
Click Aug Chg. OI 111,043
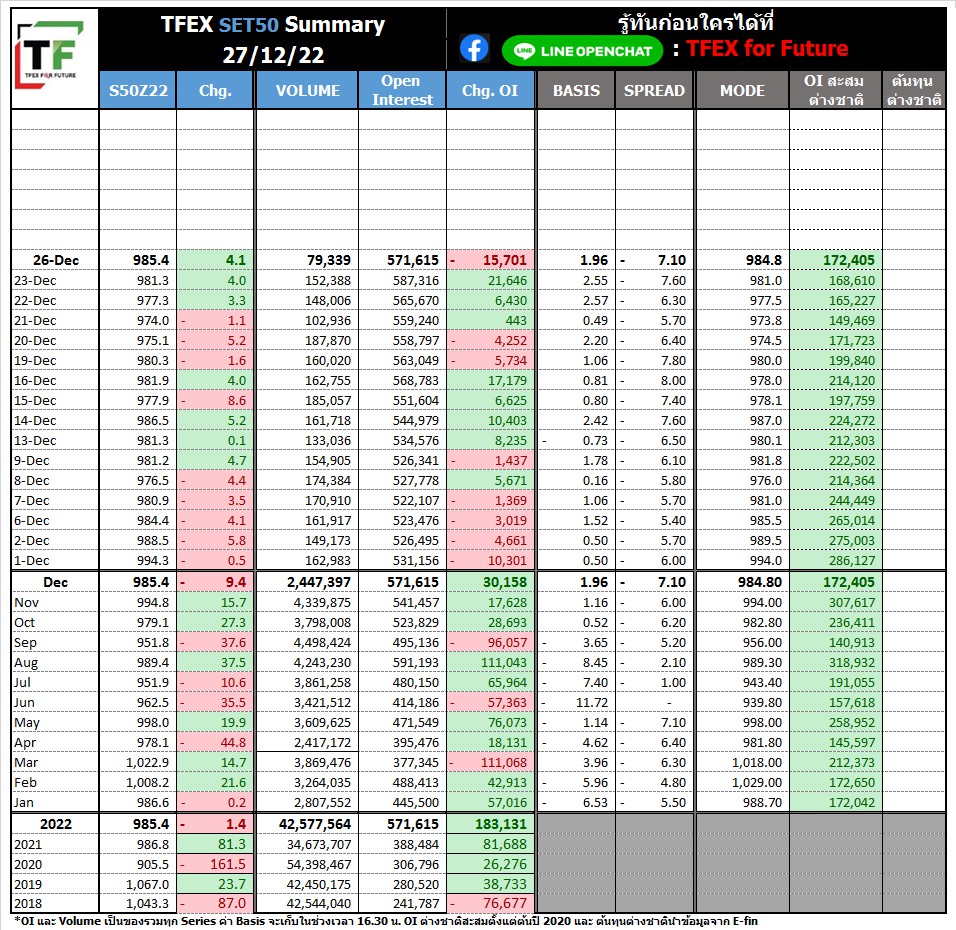pos(504,663)
